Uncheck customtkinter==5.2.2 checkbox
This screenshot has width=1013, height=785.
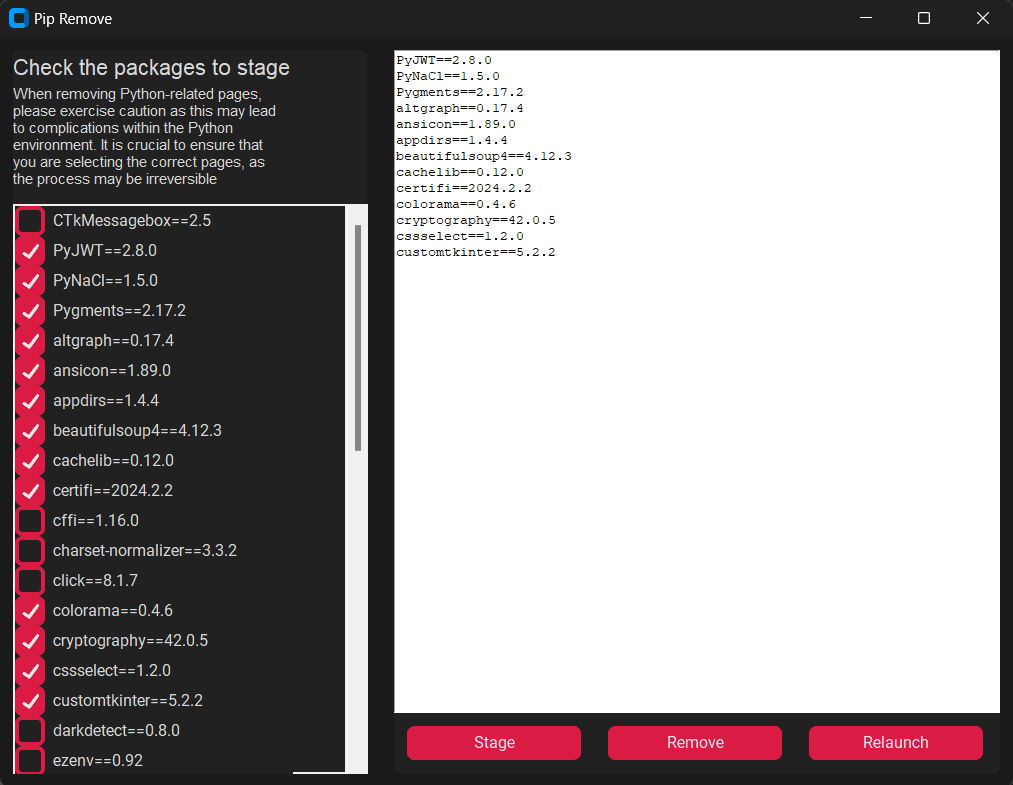[30, 701]
